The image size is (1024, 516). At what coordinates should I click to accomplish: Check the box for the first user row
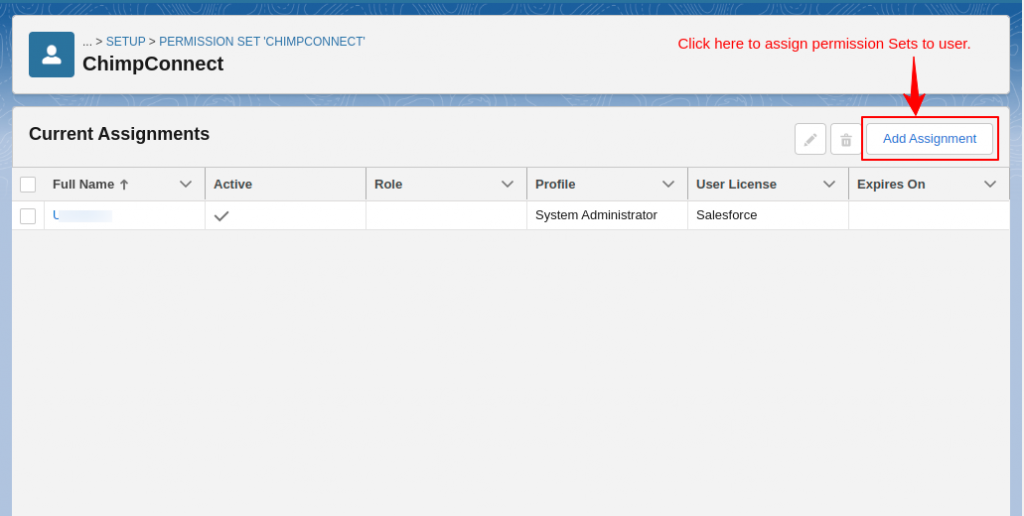coord(28,216)
